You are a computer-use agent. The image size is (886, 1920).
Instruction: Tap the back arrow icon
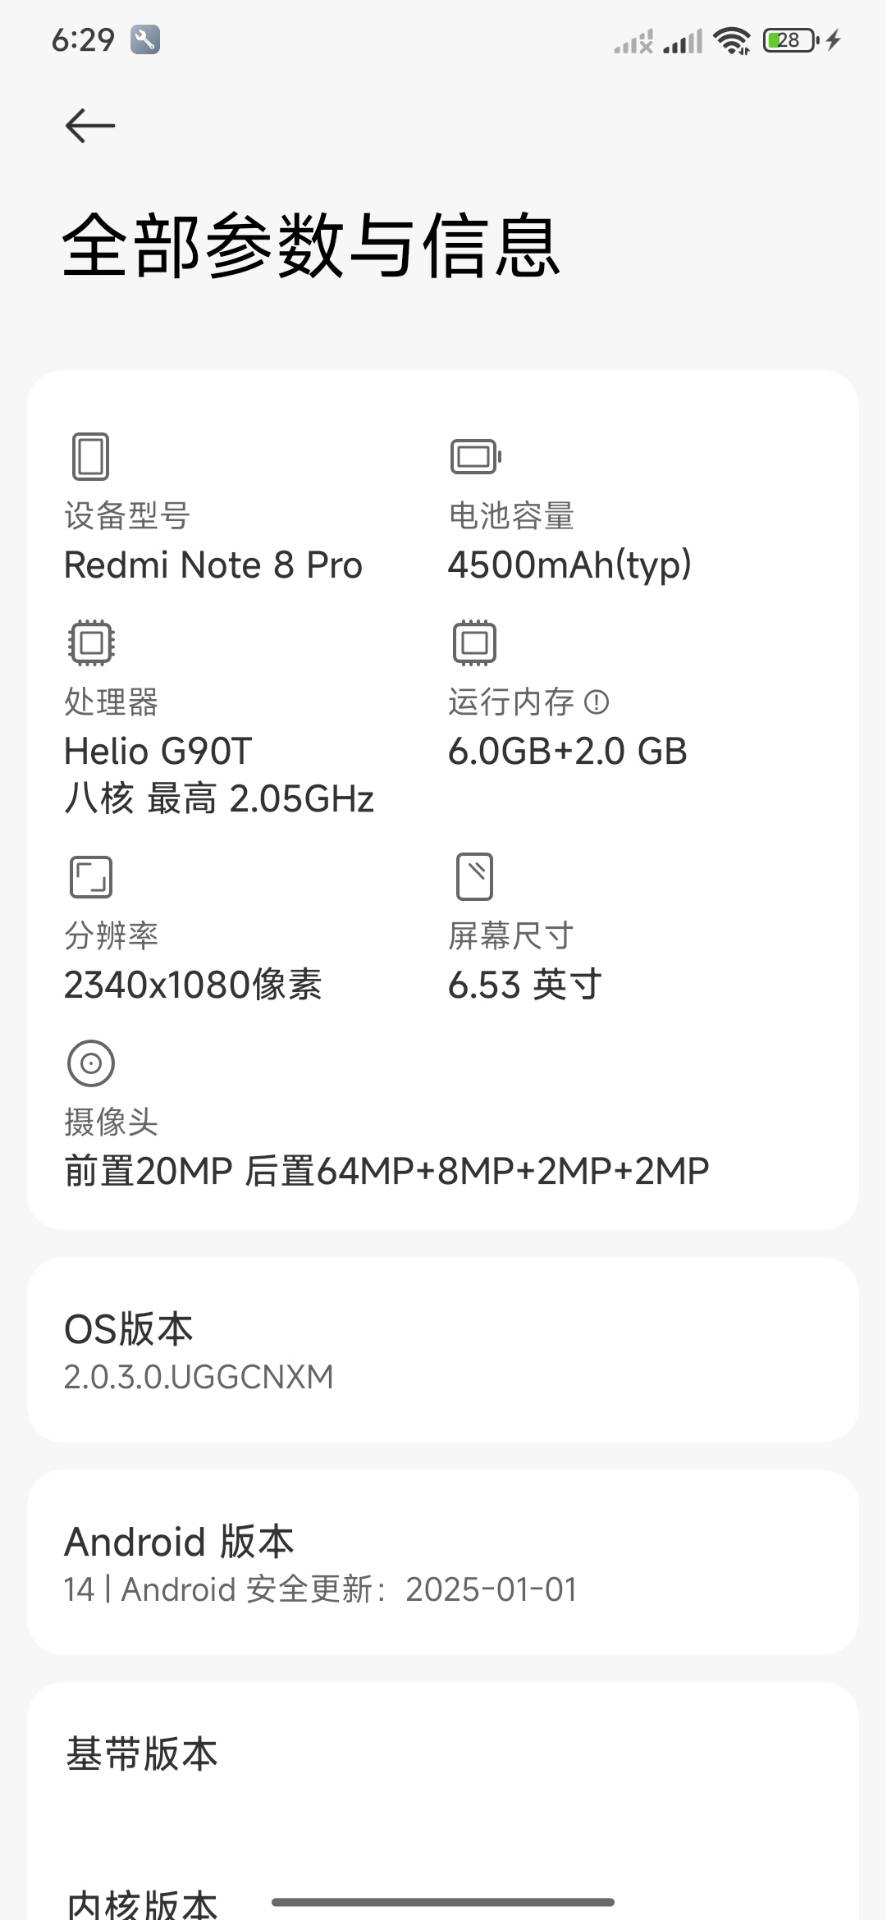pos(90,126)
